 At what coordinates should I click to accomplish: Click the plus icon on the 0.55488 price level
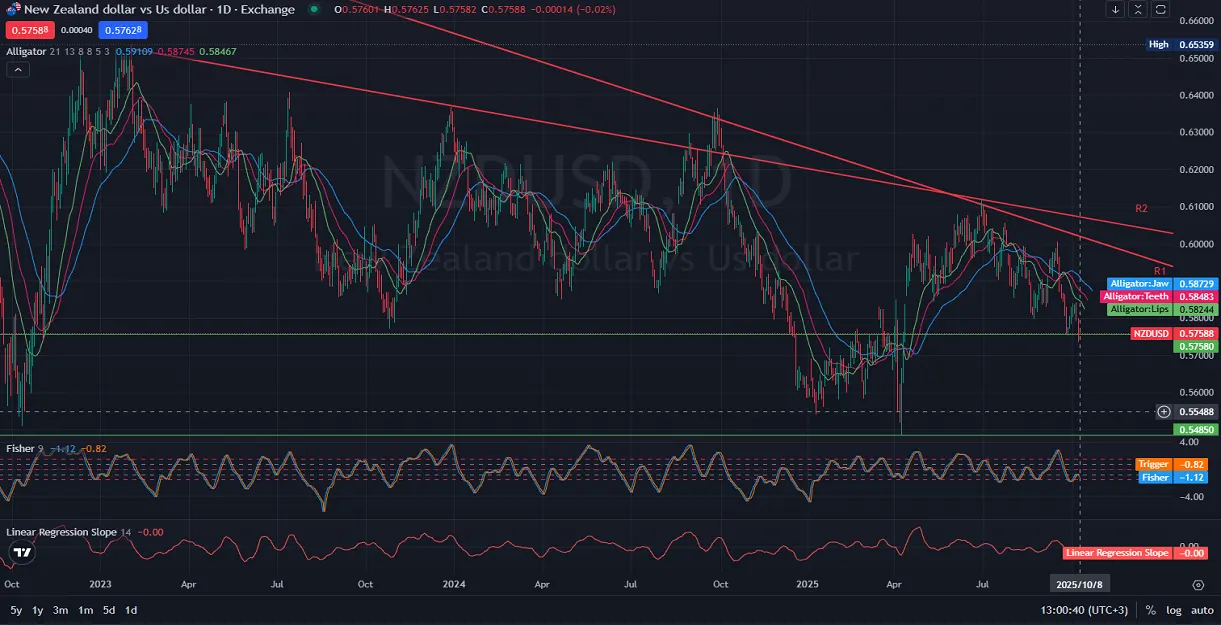pyautogui.click(x=1163, y=411)
